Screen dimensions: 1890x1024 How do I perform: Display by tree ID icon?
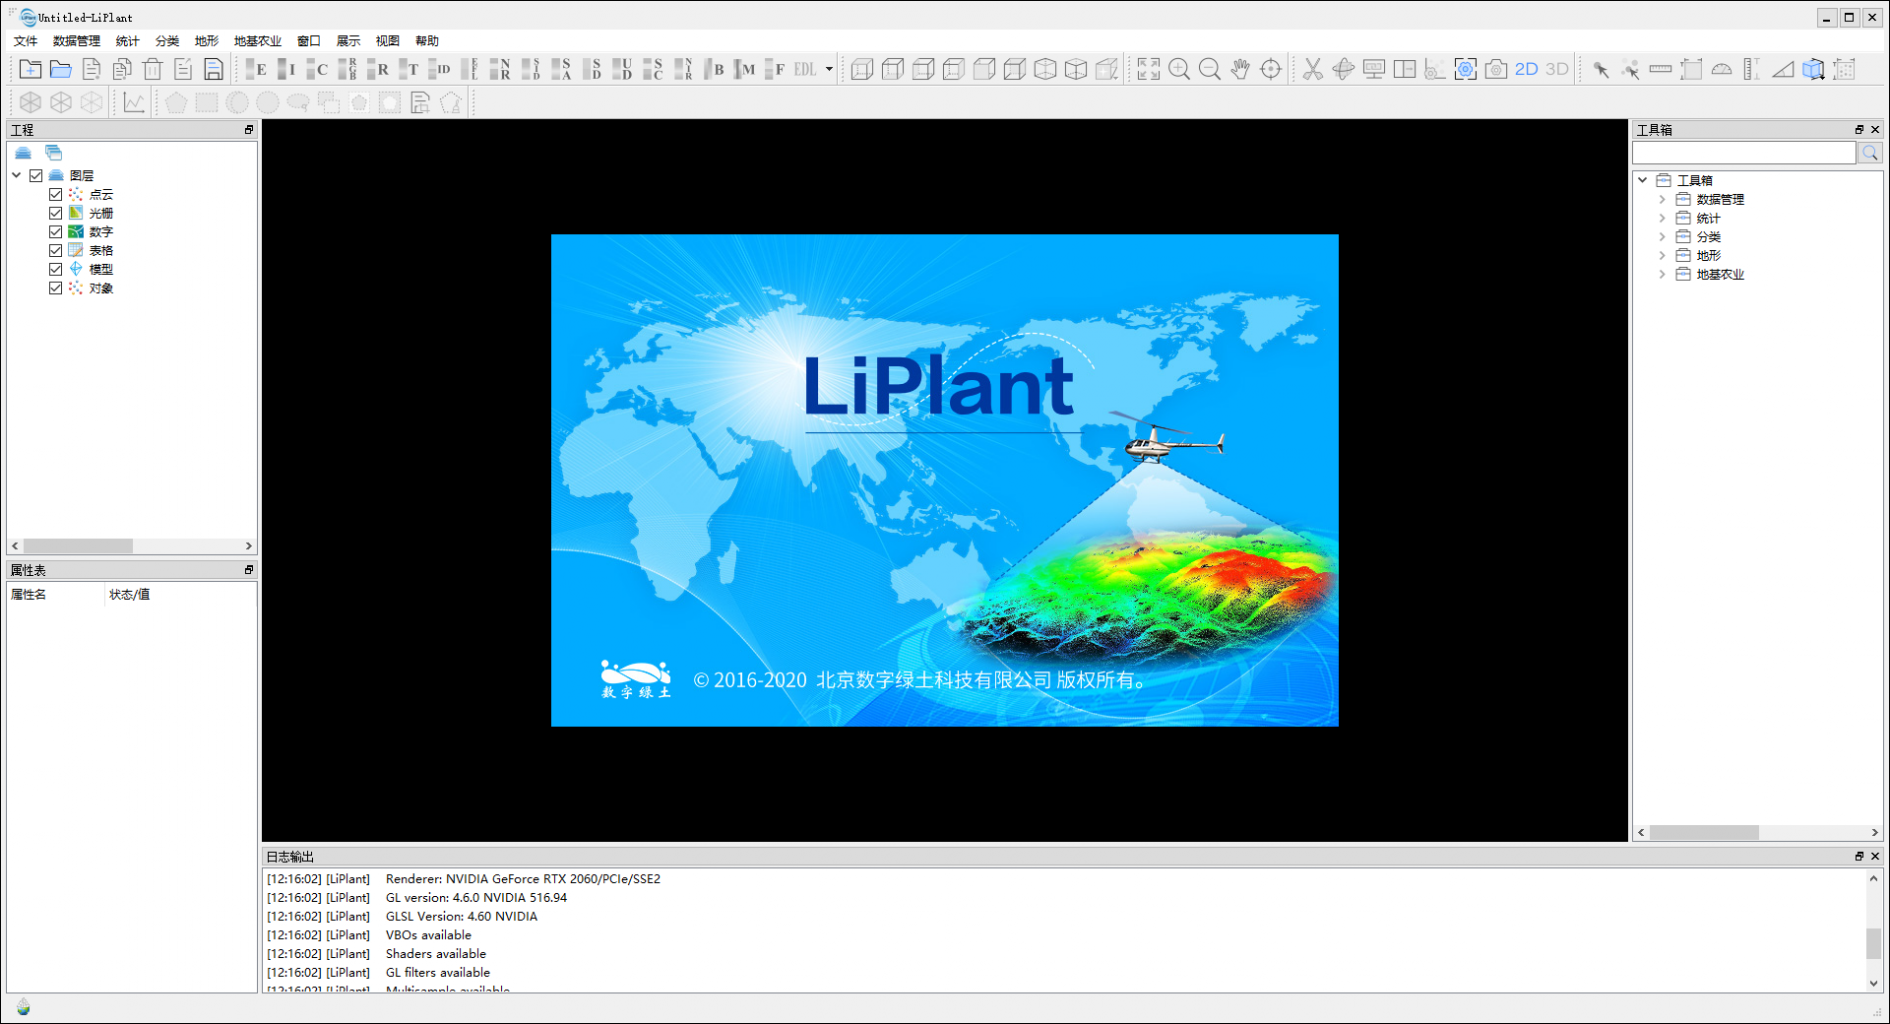tap(439, 69)
